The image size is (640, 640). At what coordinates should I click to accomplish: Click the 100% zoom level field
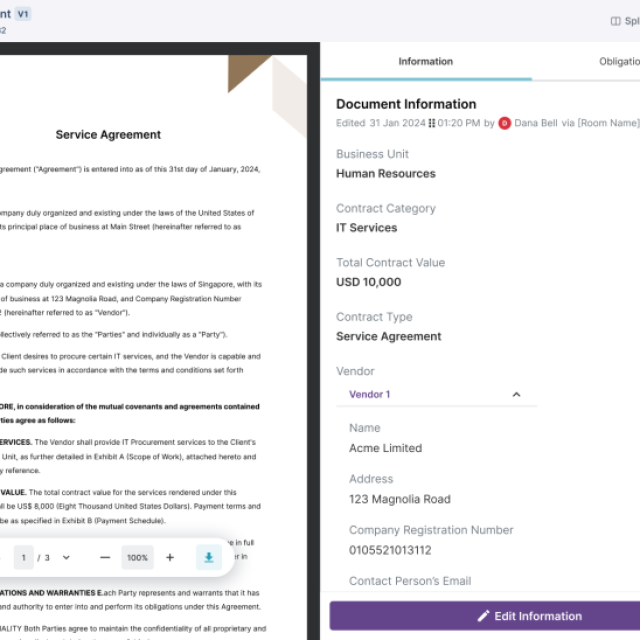[x=137, y=557]
